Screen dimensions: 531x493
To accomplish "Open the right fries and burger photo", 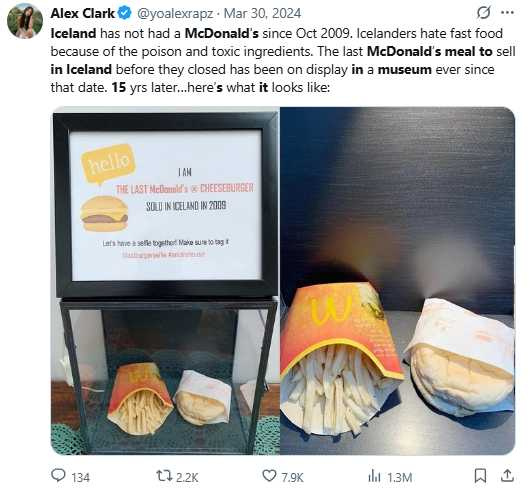I will 398,281.
